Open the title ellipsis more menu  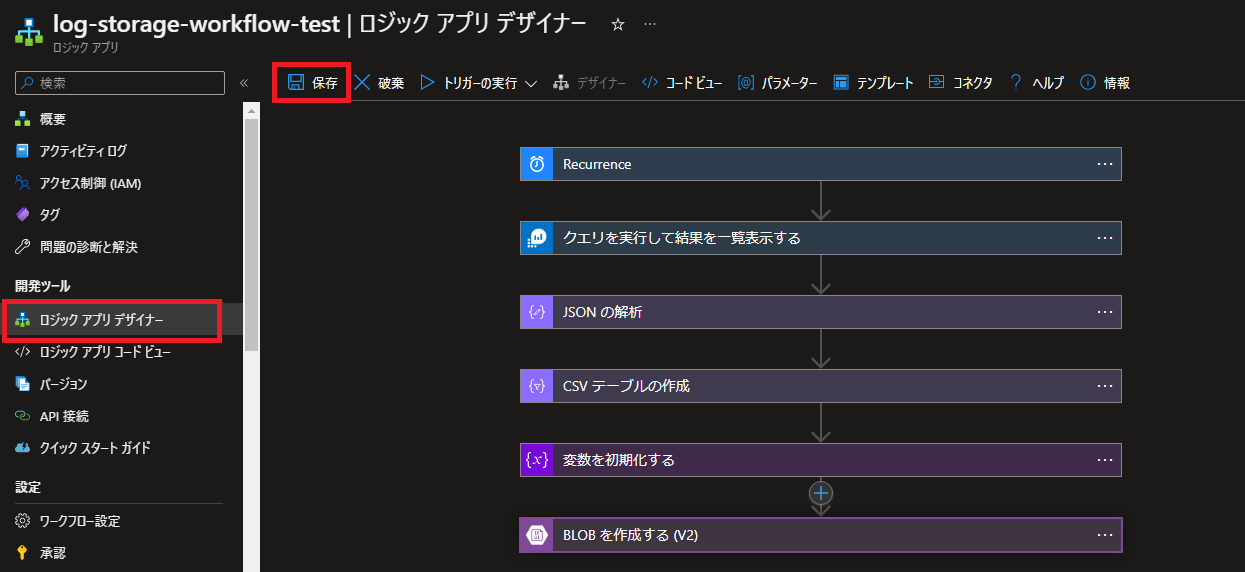click(x=650, y=24)
